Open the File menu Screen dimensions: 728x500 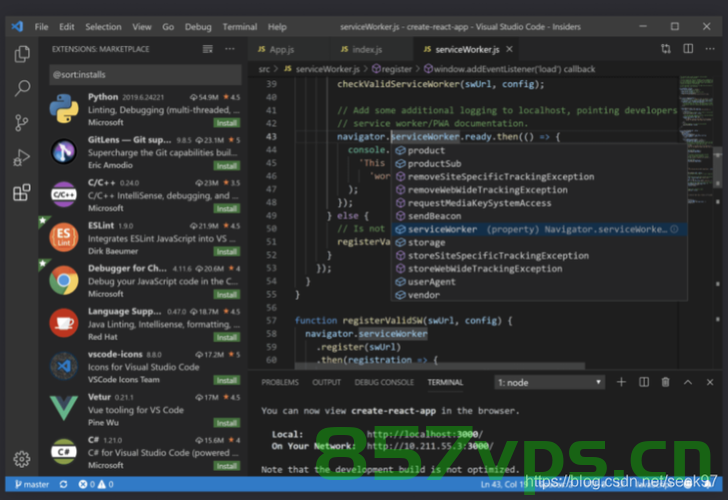pyautogui.click(x=41, y=27)
